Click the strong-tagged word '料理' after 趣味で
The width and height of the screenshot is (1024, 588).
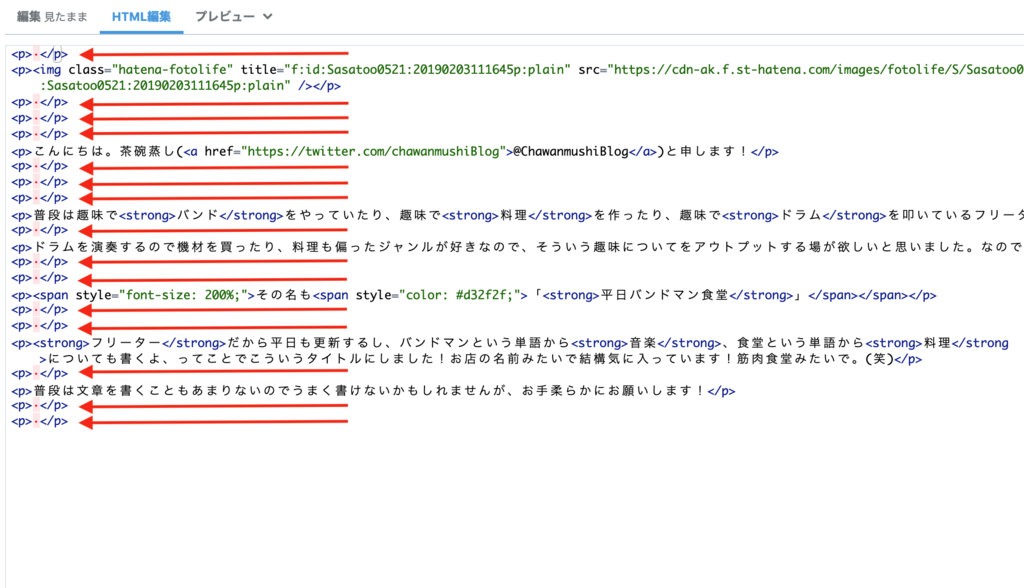pos(513,216)
